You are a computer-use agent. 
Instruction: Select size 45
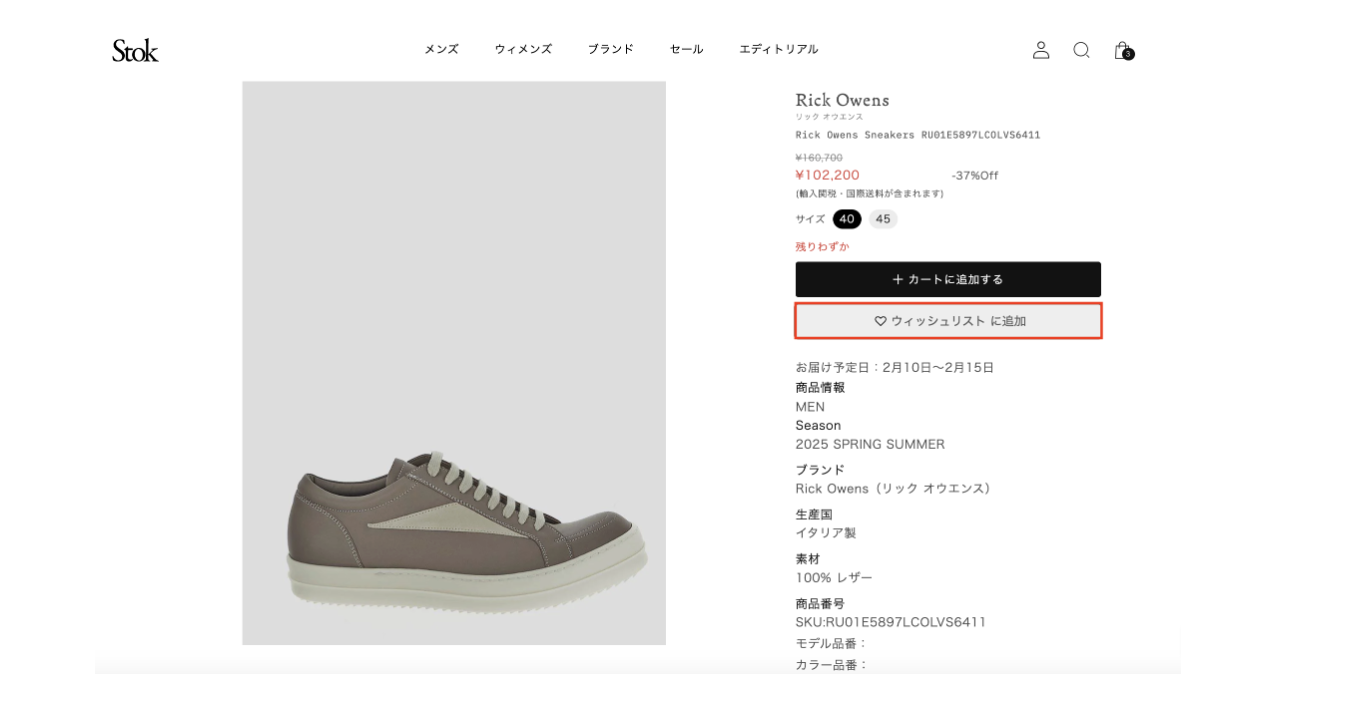coord(883,219)
